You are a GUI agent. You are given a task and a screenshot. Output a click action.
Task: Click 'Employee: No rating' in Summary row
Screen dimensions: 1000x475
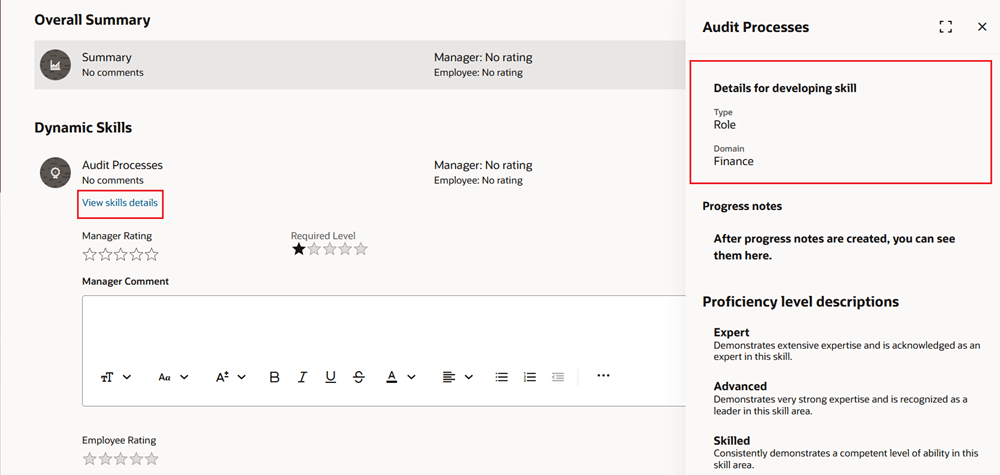point(478,73)
